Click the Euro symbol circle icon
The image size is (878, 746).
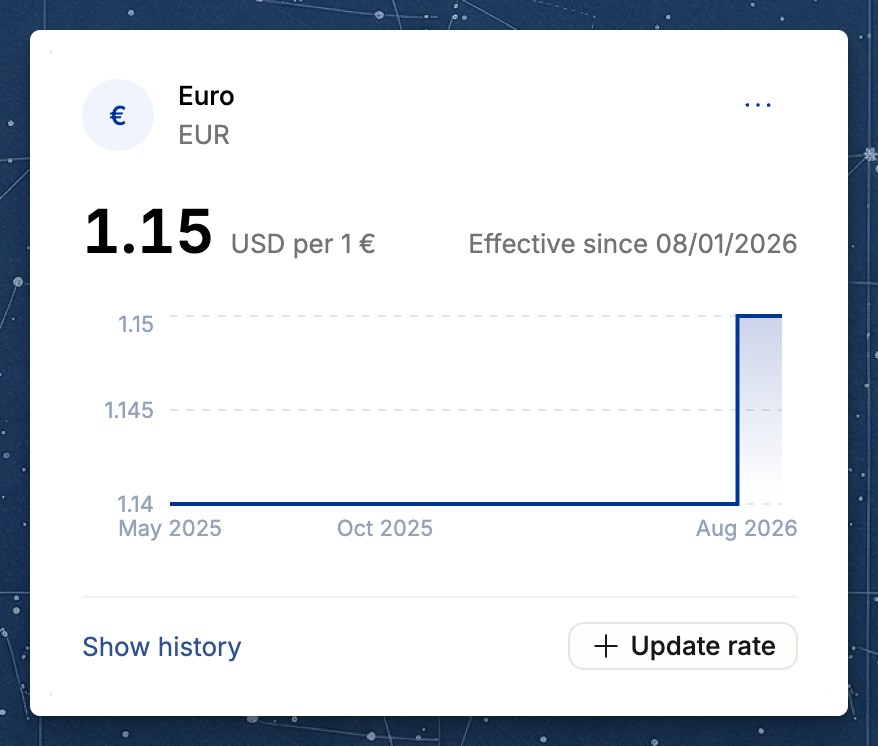coord(118,115)
